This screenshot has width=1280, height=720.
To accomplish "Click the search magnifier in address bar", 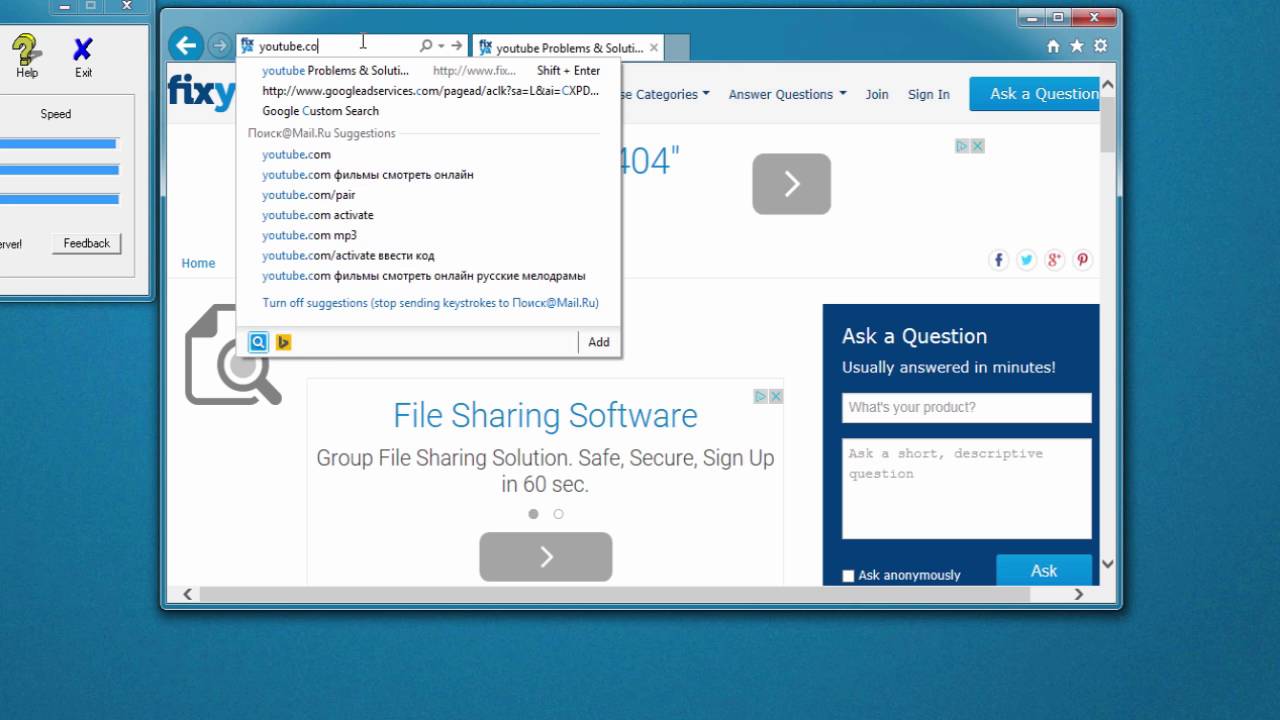I will tap(425, 46).
